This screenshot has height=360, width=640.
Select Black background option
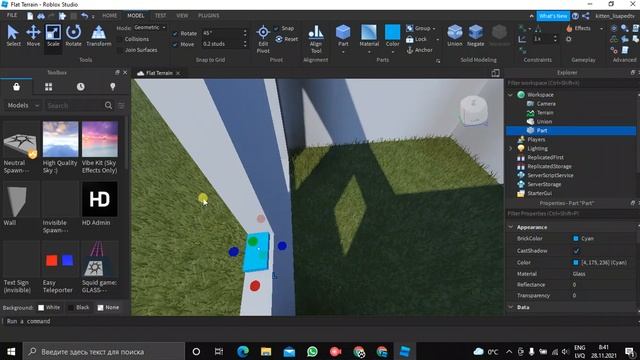(x=71, y=307)
